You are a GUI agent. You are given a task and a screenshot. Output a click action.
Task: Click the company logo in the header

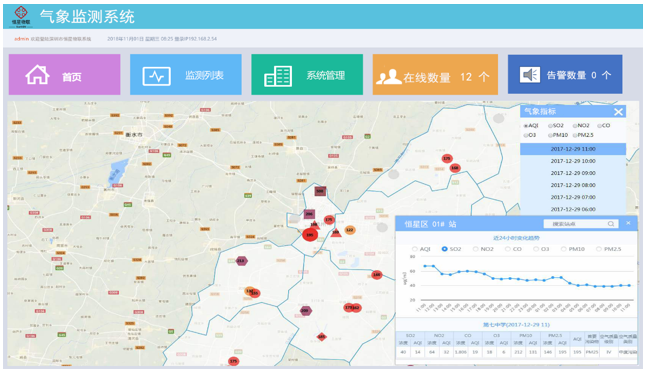21,17
